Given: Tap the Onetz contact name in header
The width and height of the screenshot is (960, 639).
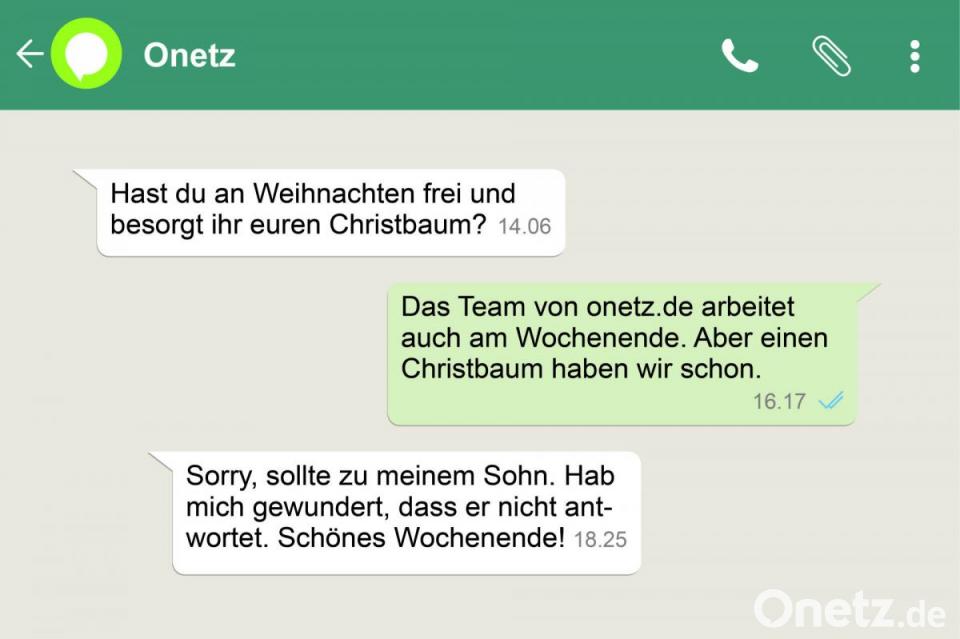Looking at the screenshot, I should [189, 55].
